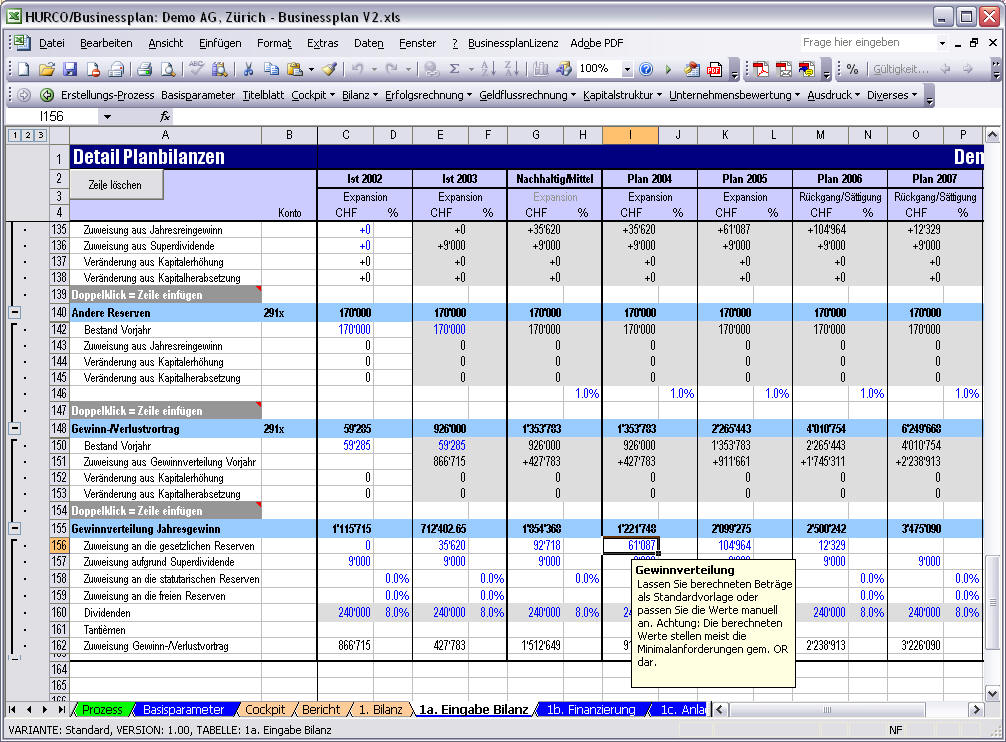Open the Adobe PDF menu

tap(597, 43)
